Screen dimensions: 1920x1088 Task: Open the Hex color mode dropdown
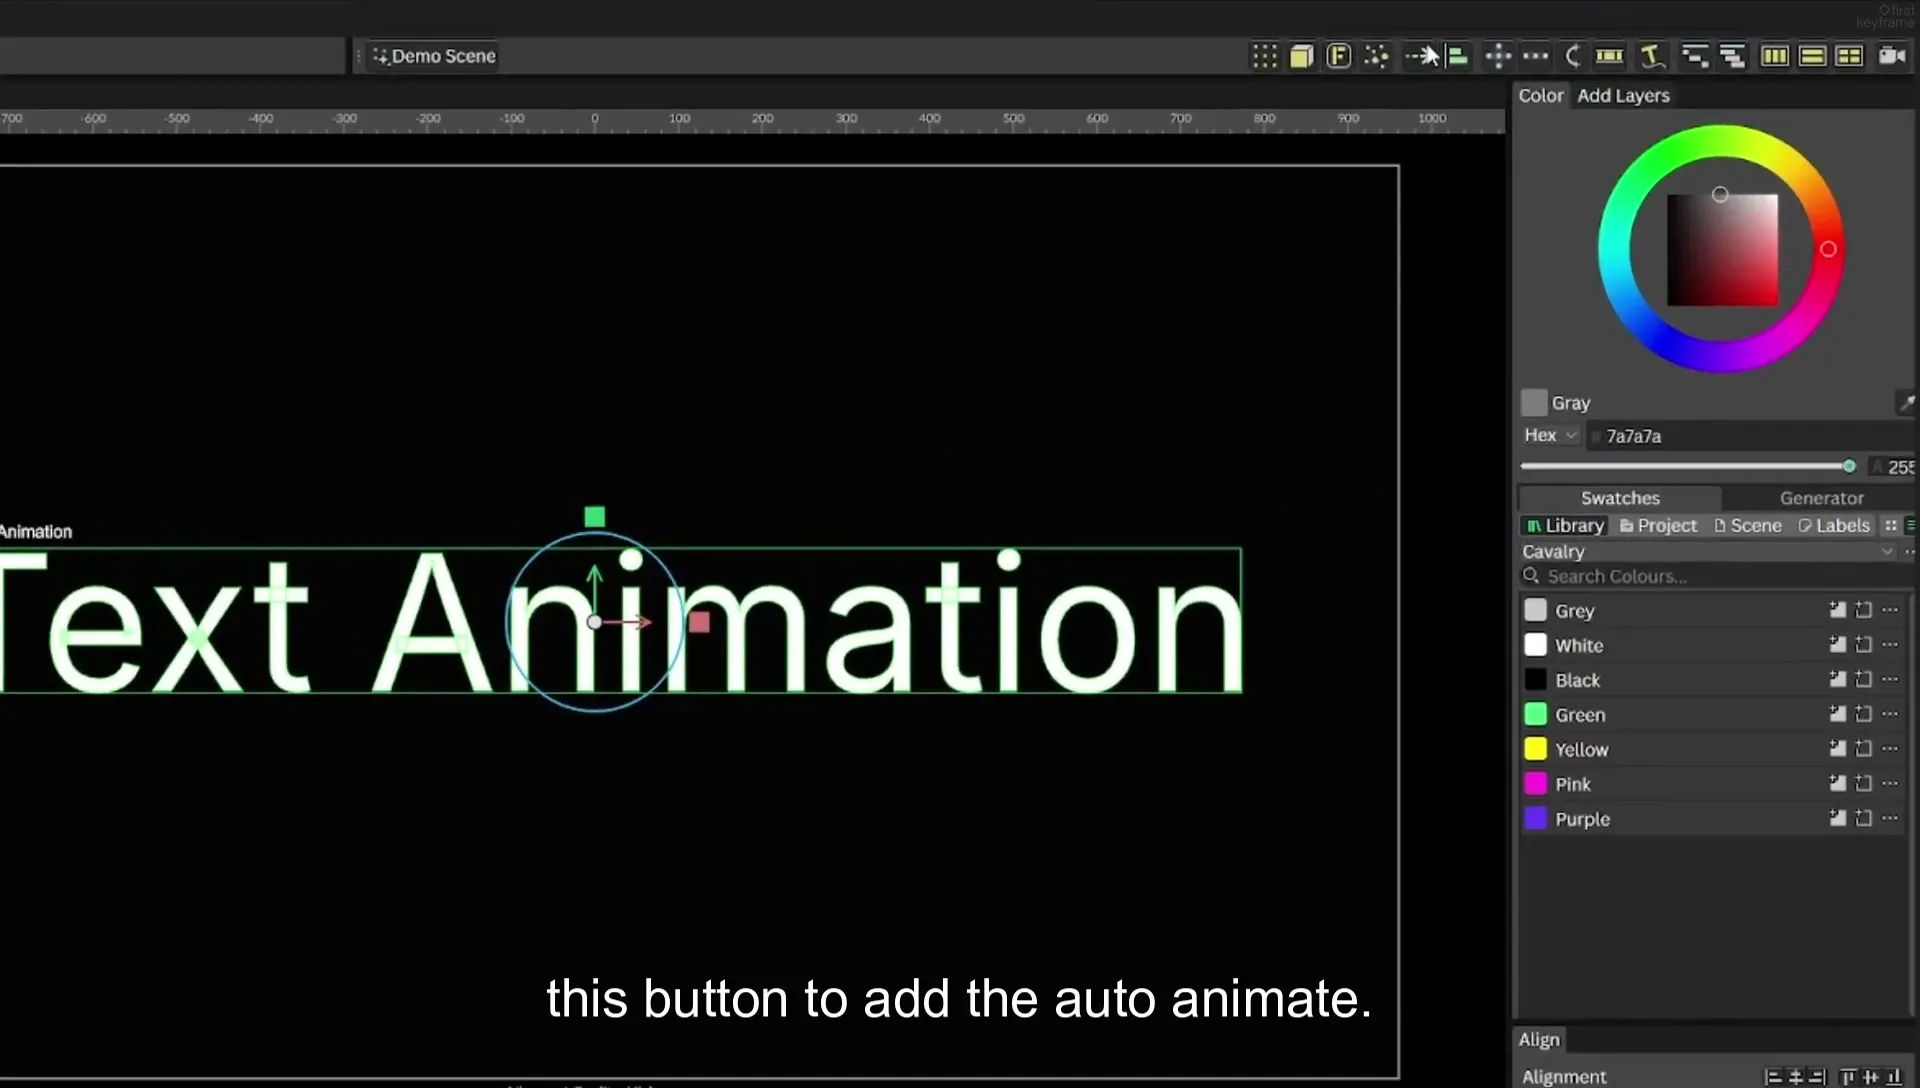1550,435
